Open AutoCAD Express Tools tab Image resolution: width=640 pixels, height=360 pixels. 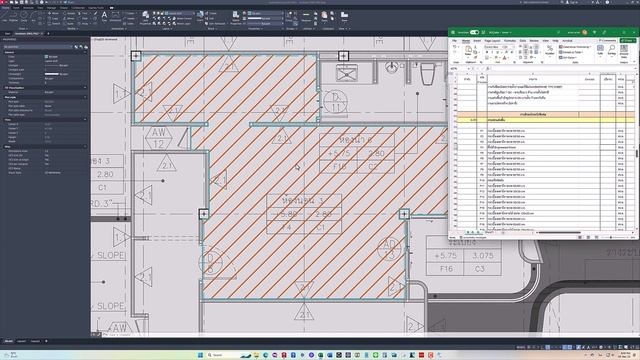tap(96, 8)
